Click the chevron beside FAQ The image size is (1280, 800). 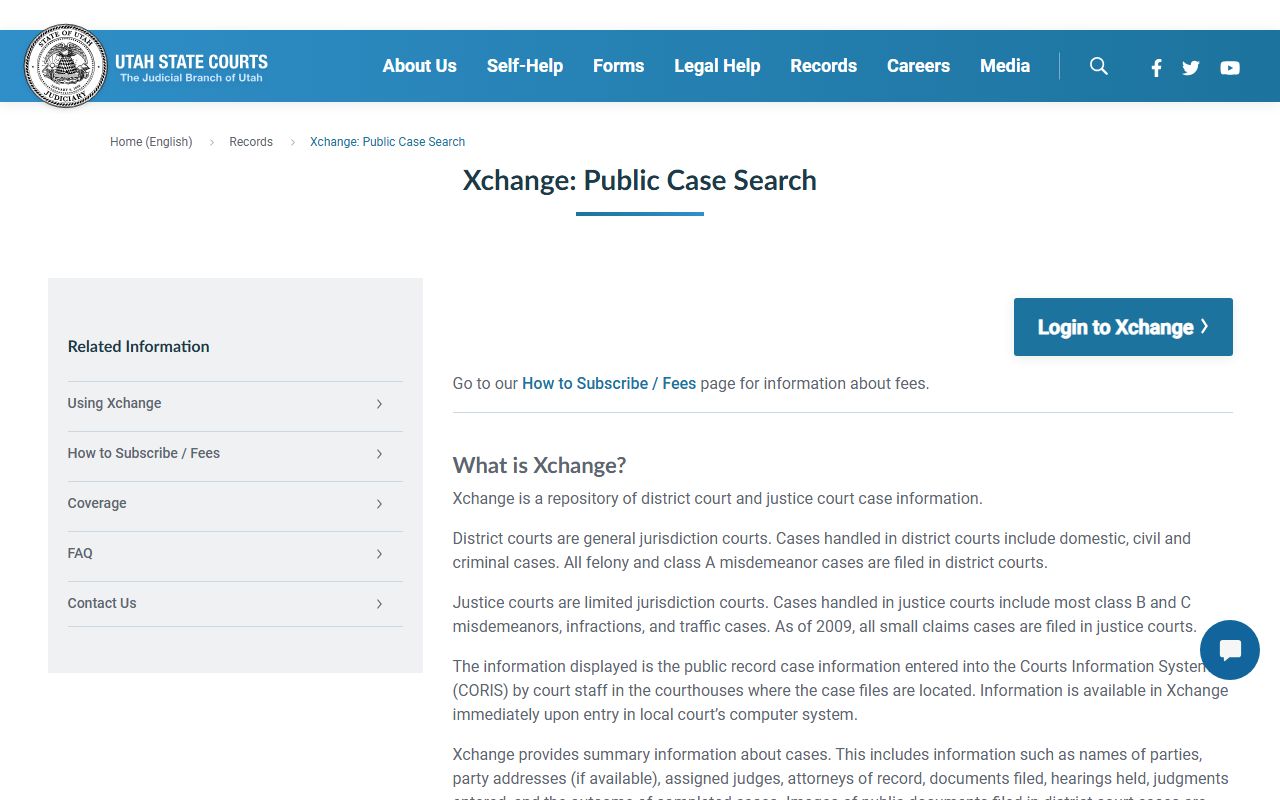379,554
